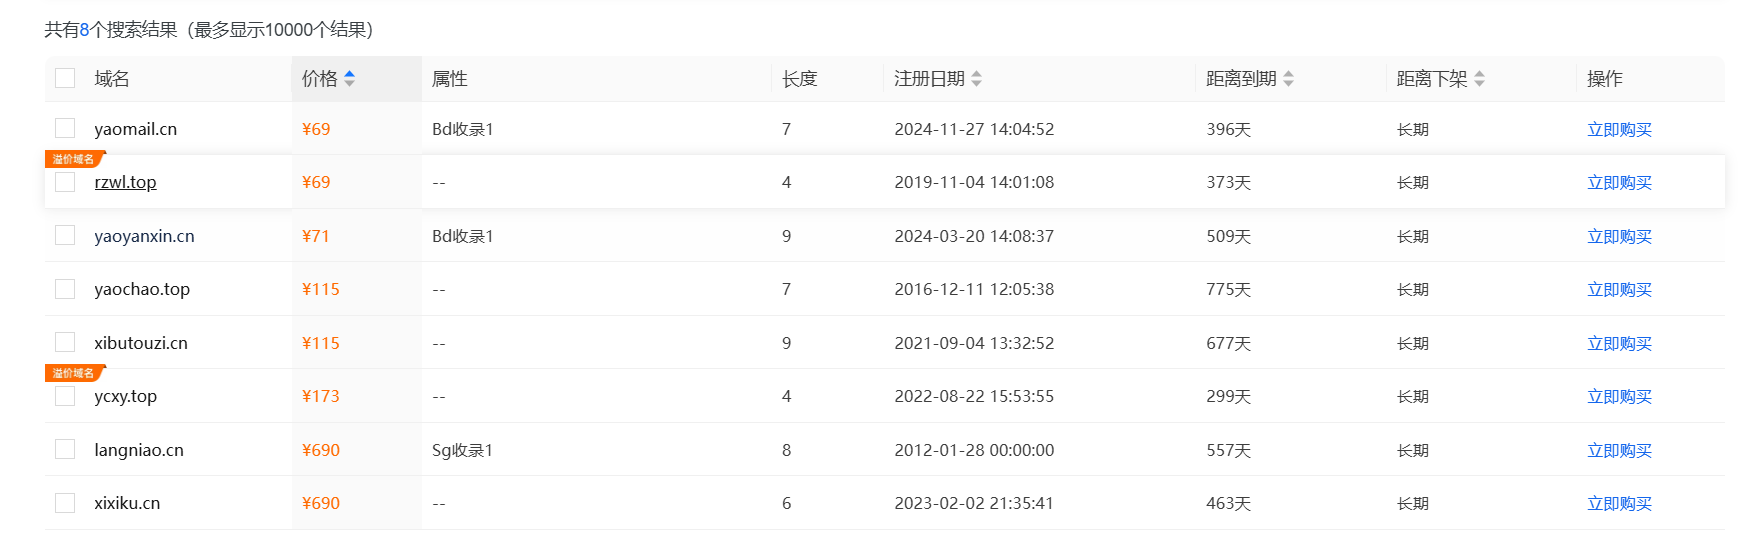This screenshot has height=544, width=1740.
Task: Open the xibutouzi.cn domain name
Action: [141, 343]
